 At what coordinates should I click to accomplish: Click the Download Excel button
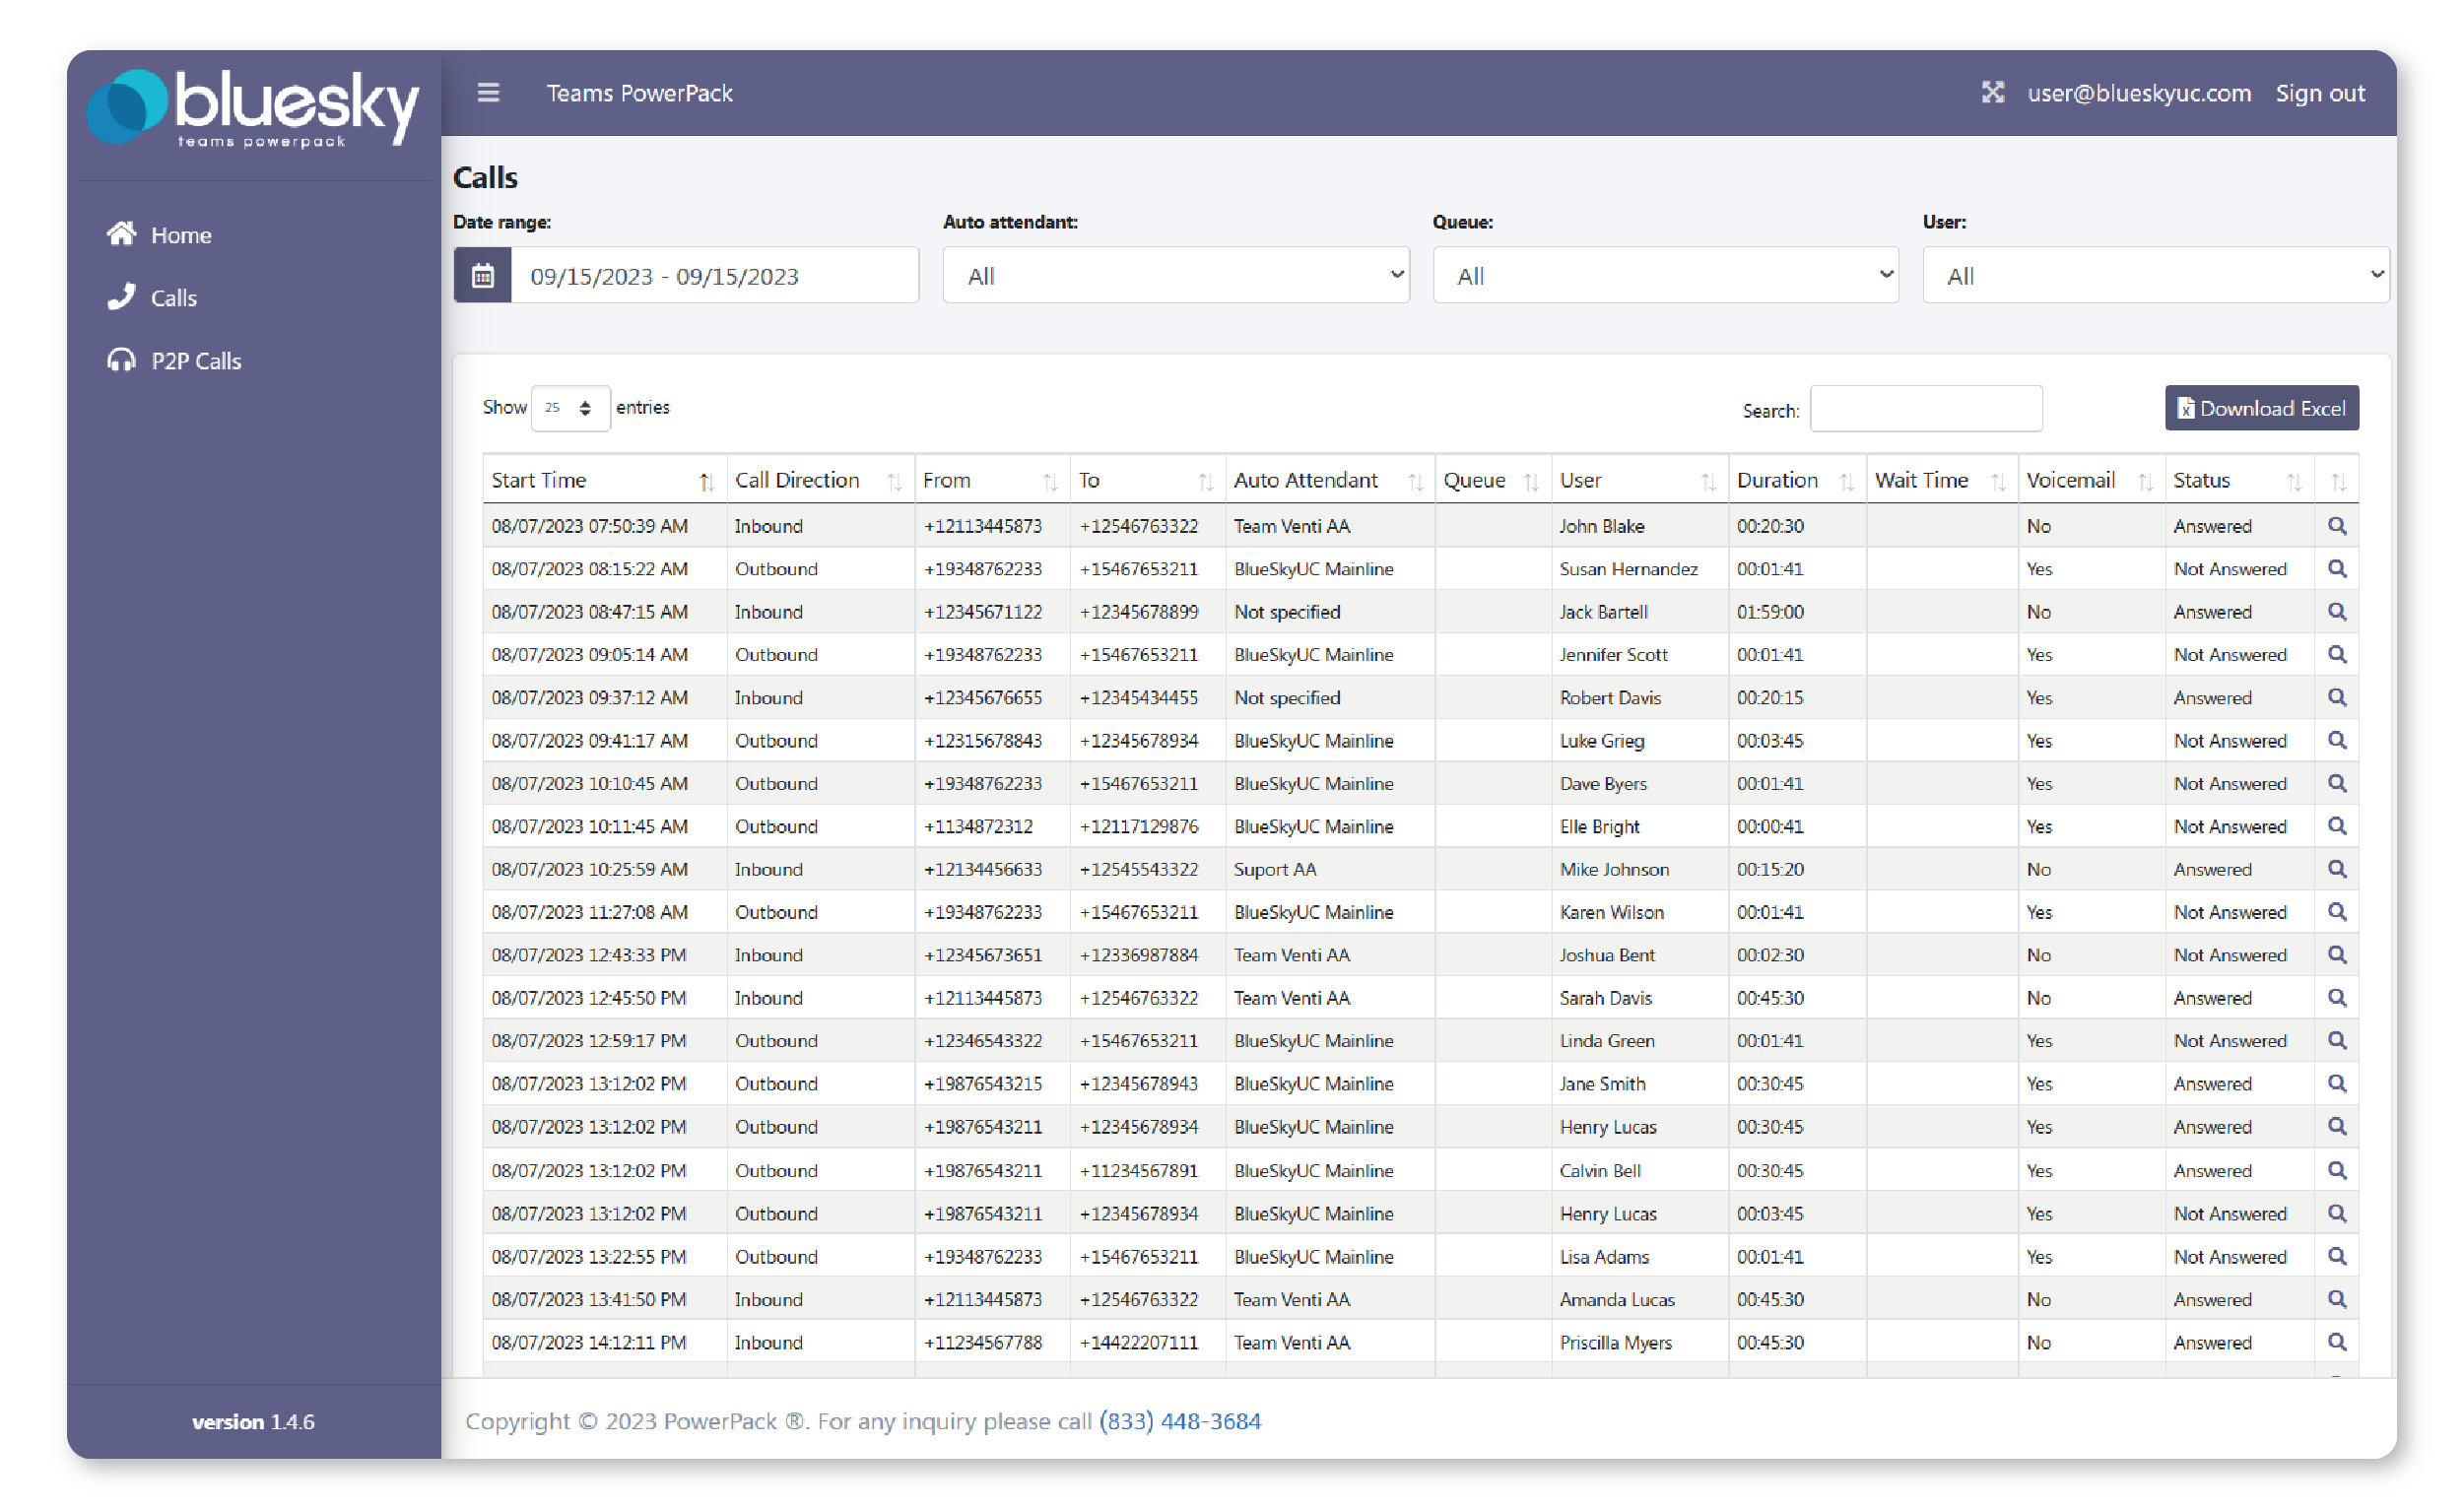click(x=2261, y=408)
